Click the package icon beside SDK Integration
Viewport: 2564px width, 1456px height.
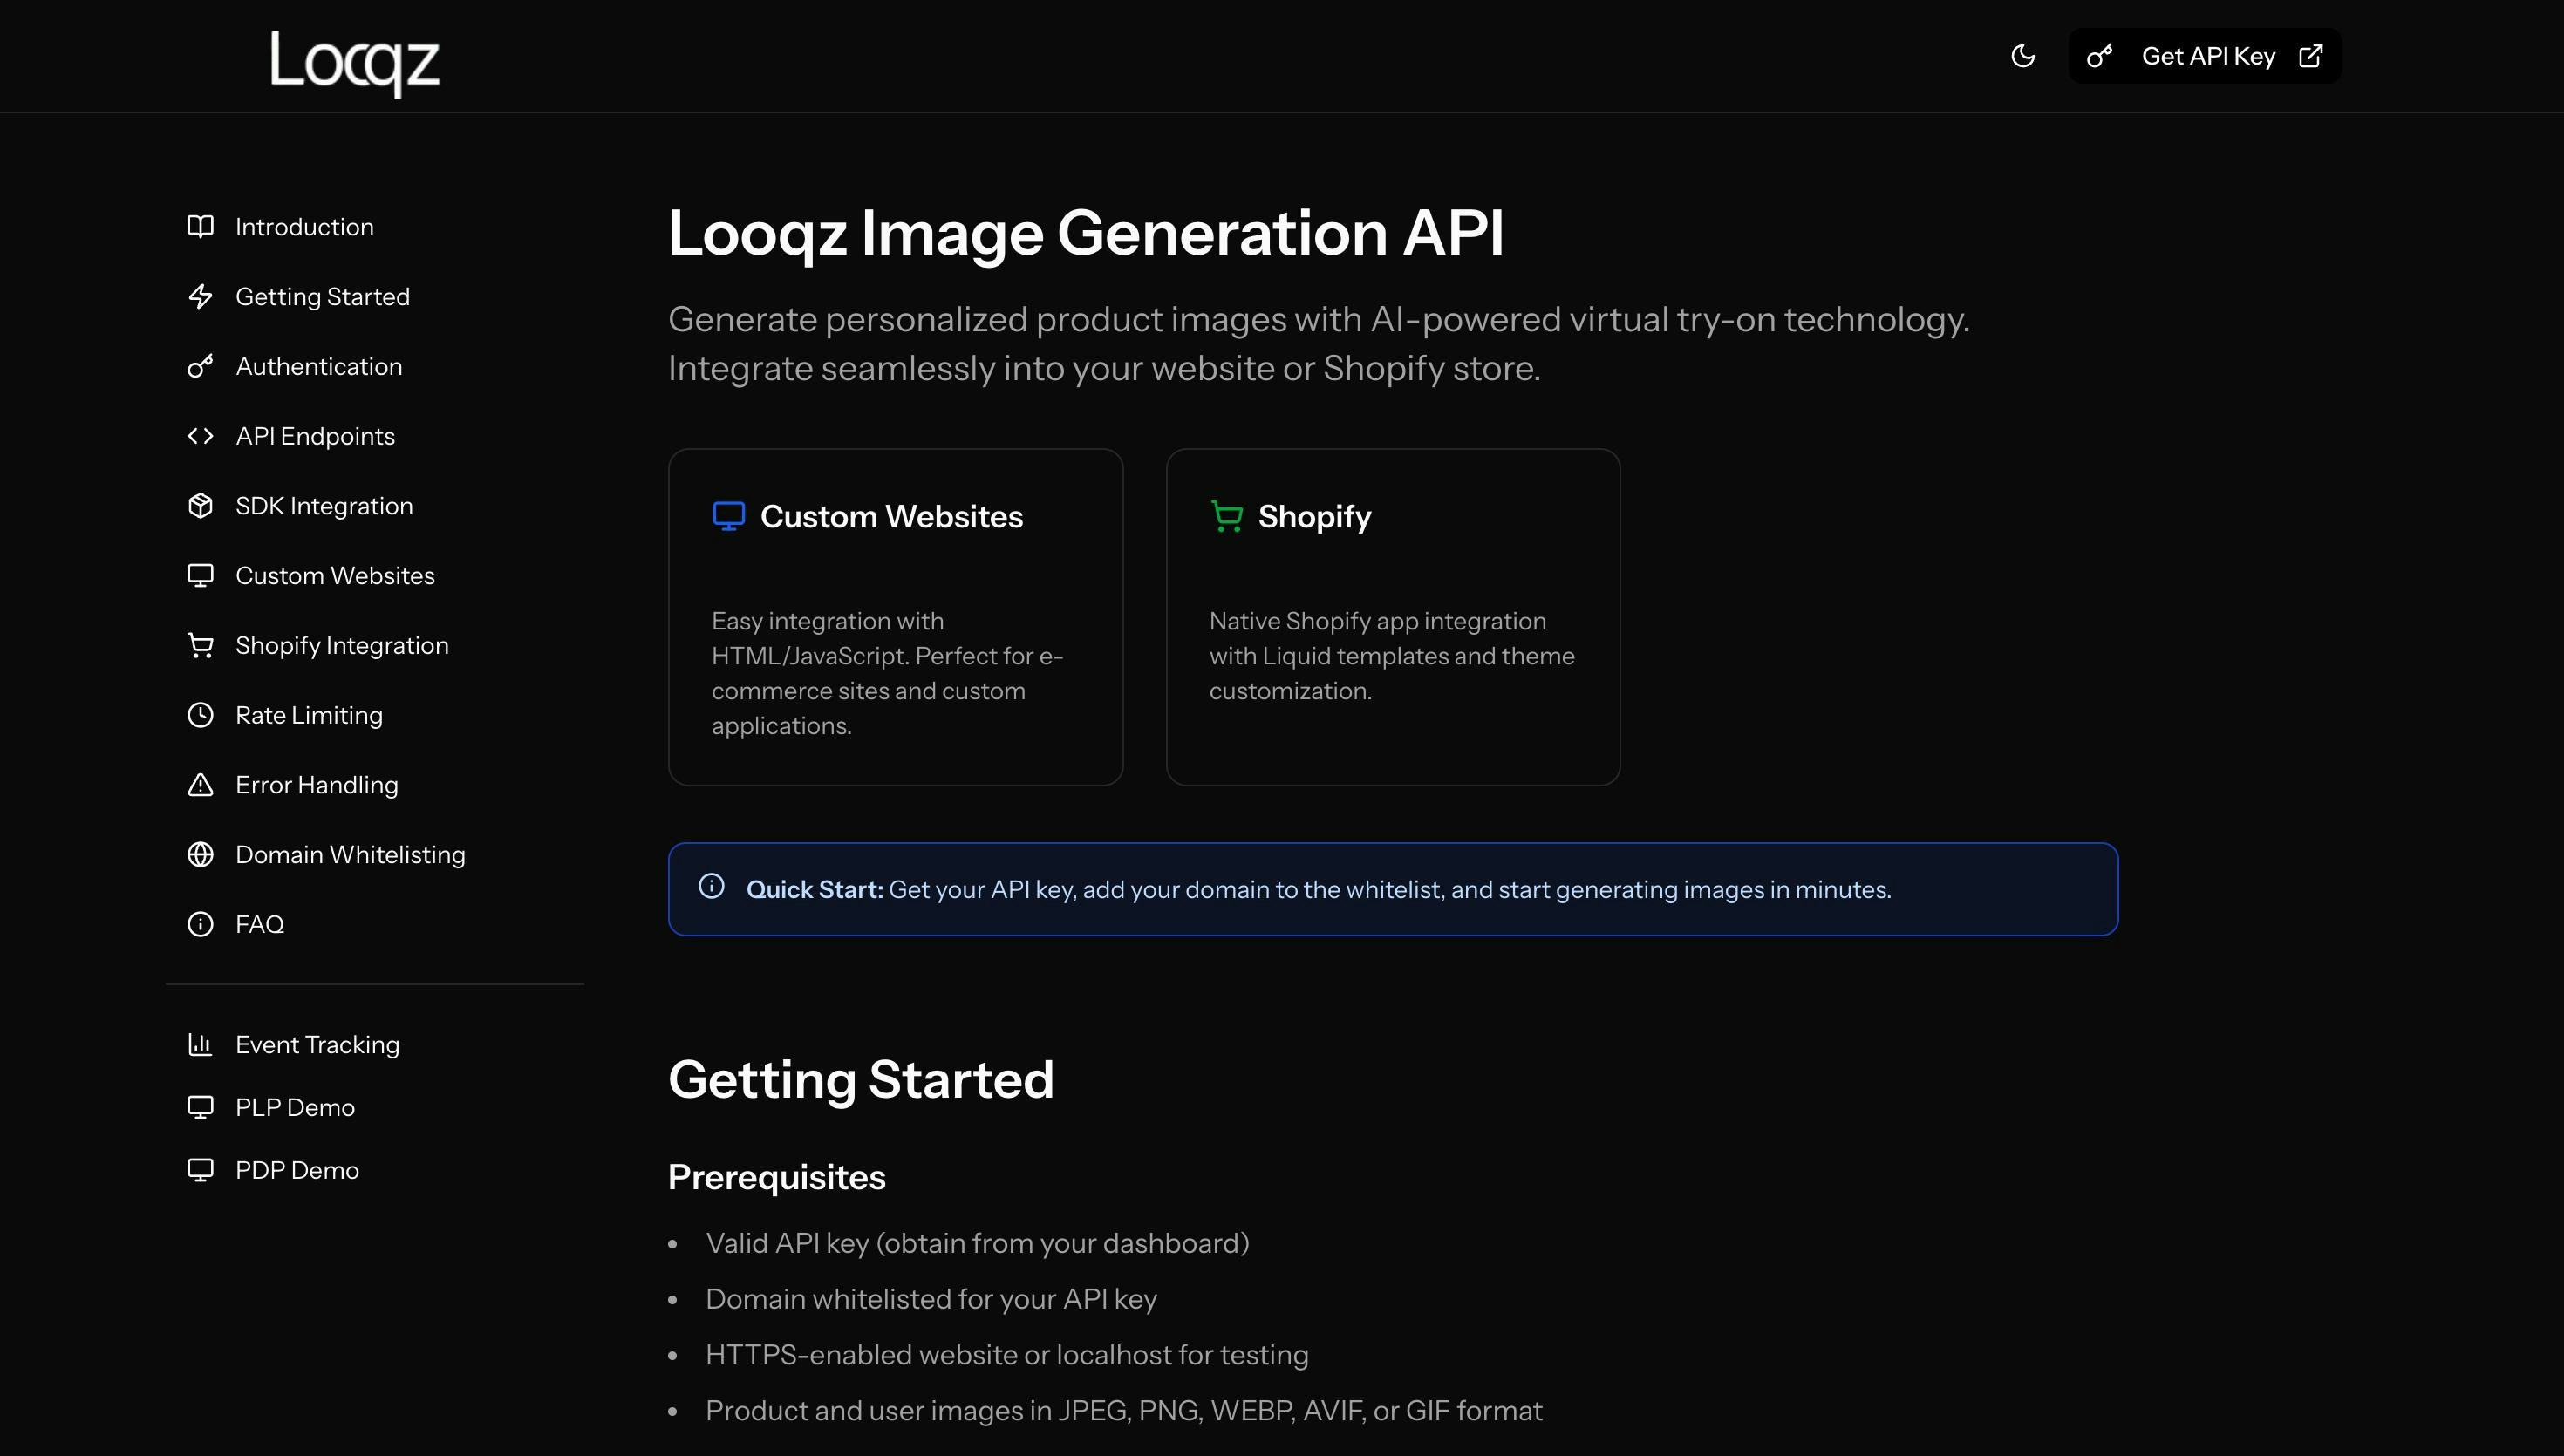coord(200,505)
